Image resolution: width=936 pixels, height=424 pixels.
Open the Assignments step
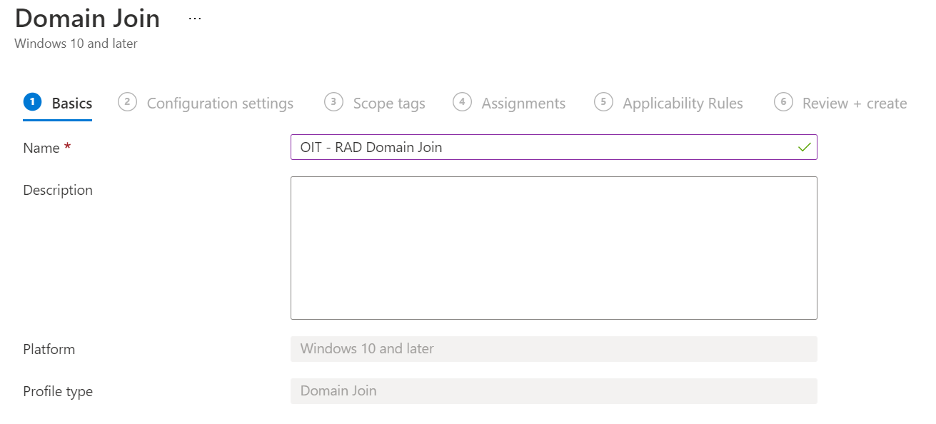coord(523,103)
